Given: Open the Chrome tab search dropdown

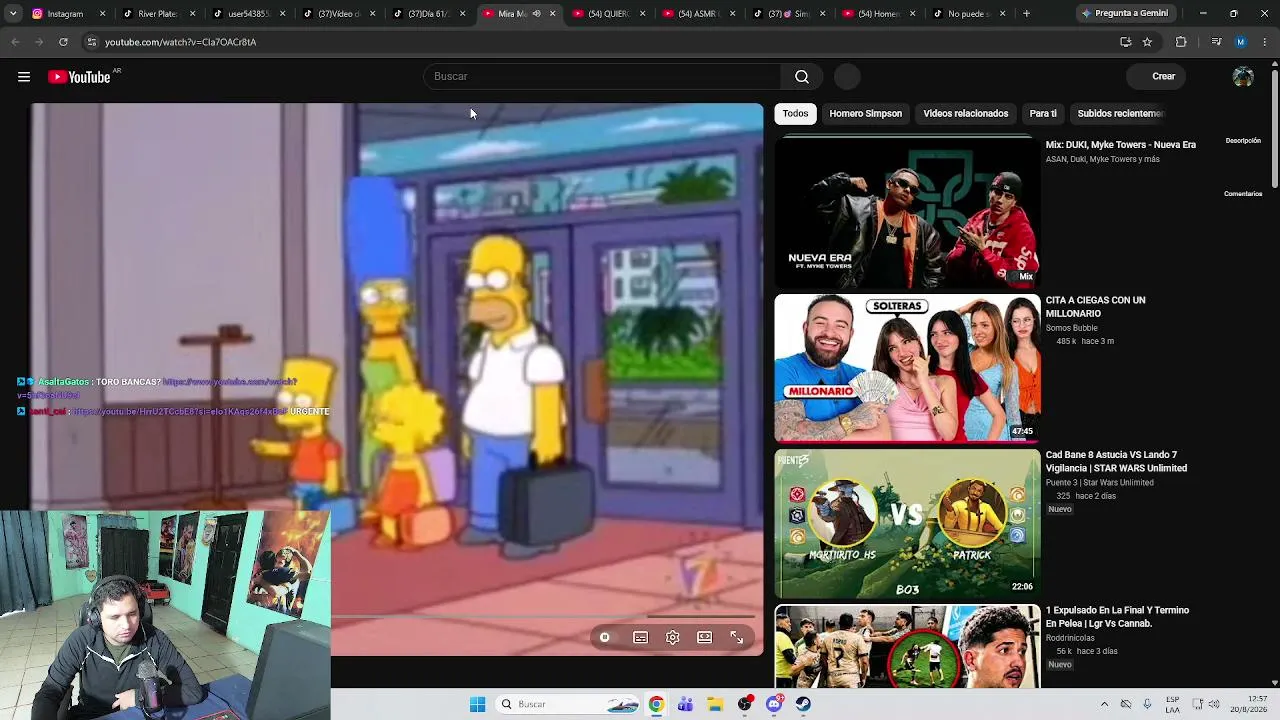Looking at the screenshot, I should (12, 14).
